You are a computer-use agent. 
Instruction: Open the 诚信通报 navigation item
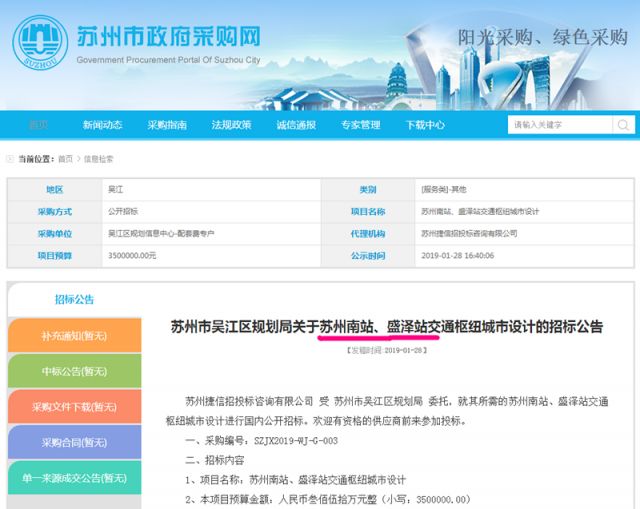[x=296, y=125]
